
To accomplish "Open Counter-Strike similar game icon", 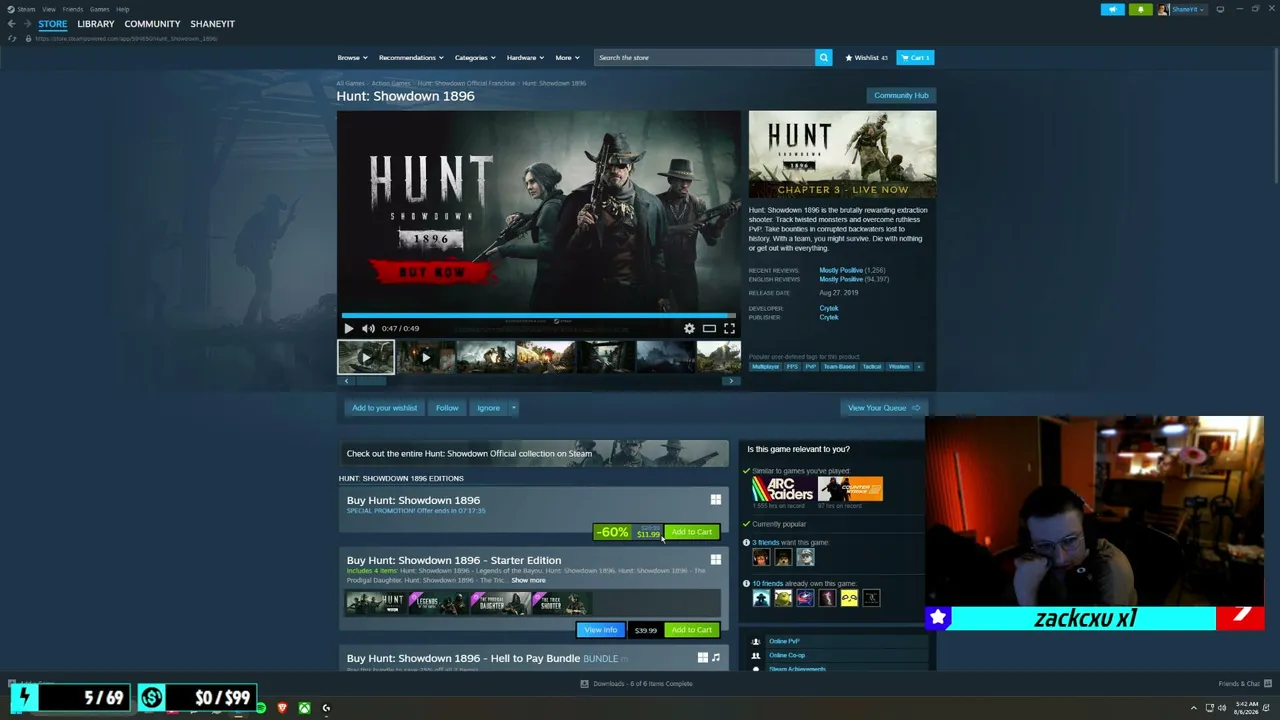I will [x=850, y=489].
